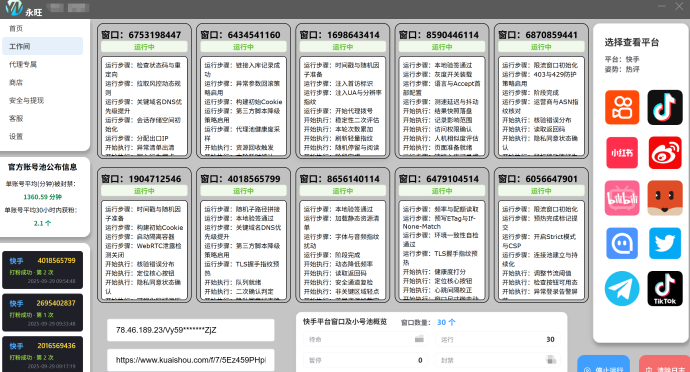Click the 2.1 个 follower value
Viewport: 690px width, 372px height.
pos(43,223)
